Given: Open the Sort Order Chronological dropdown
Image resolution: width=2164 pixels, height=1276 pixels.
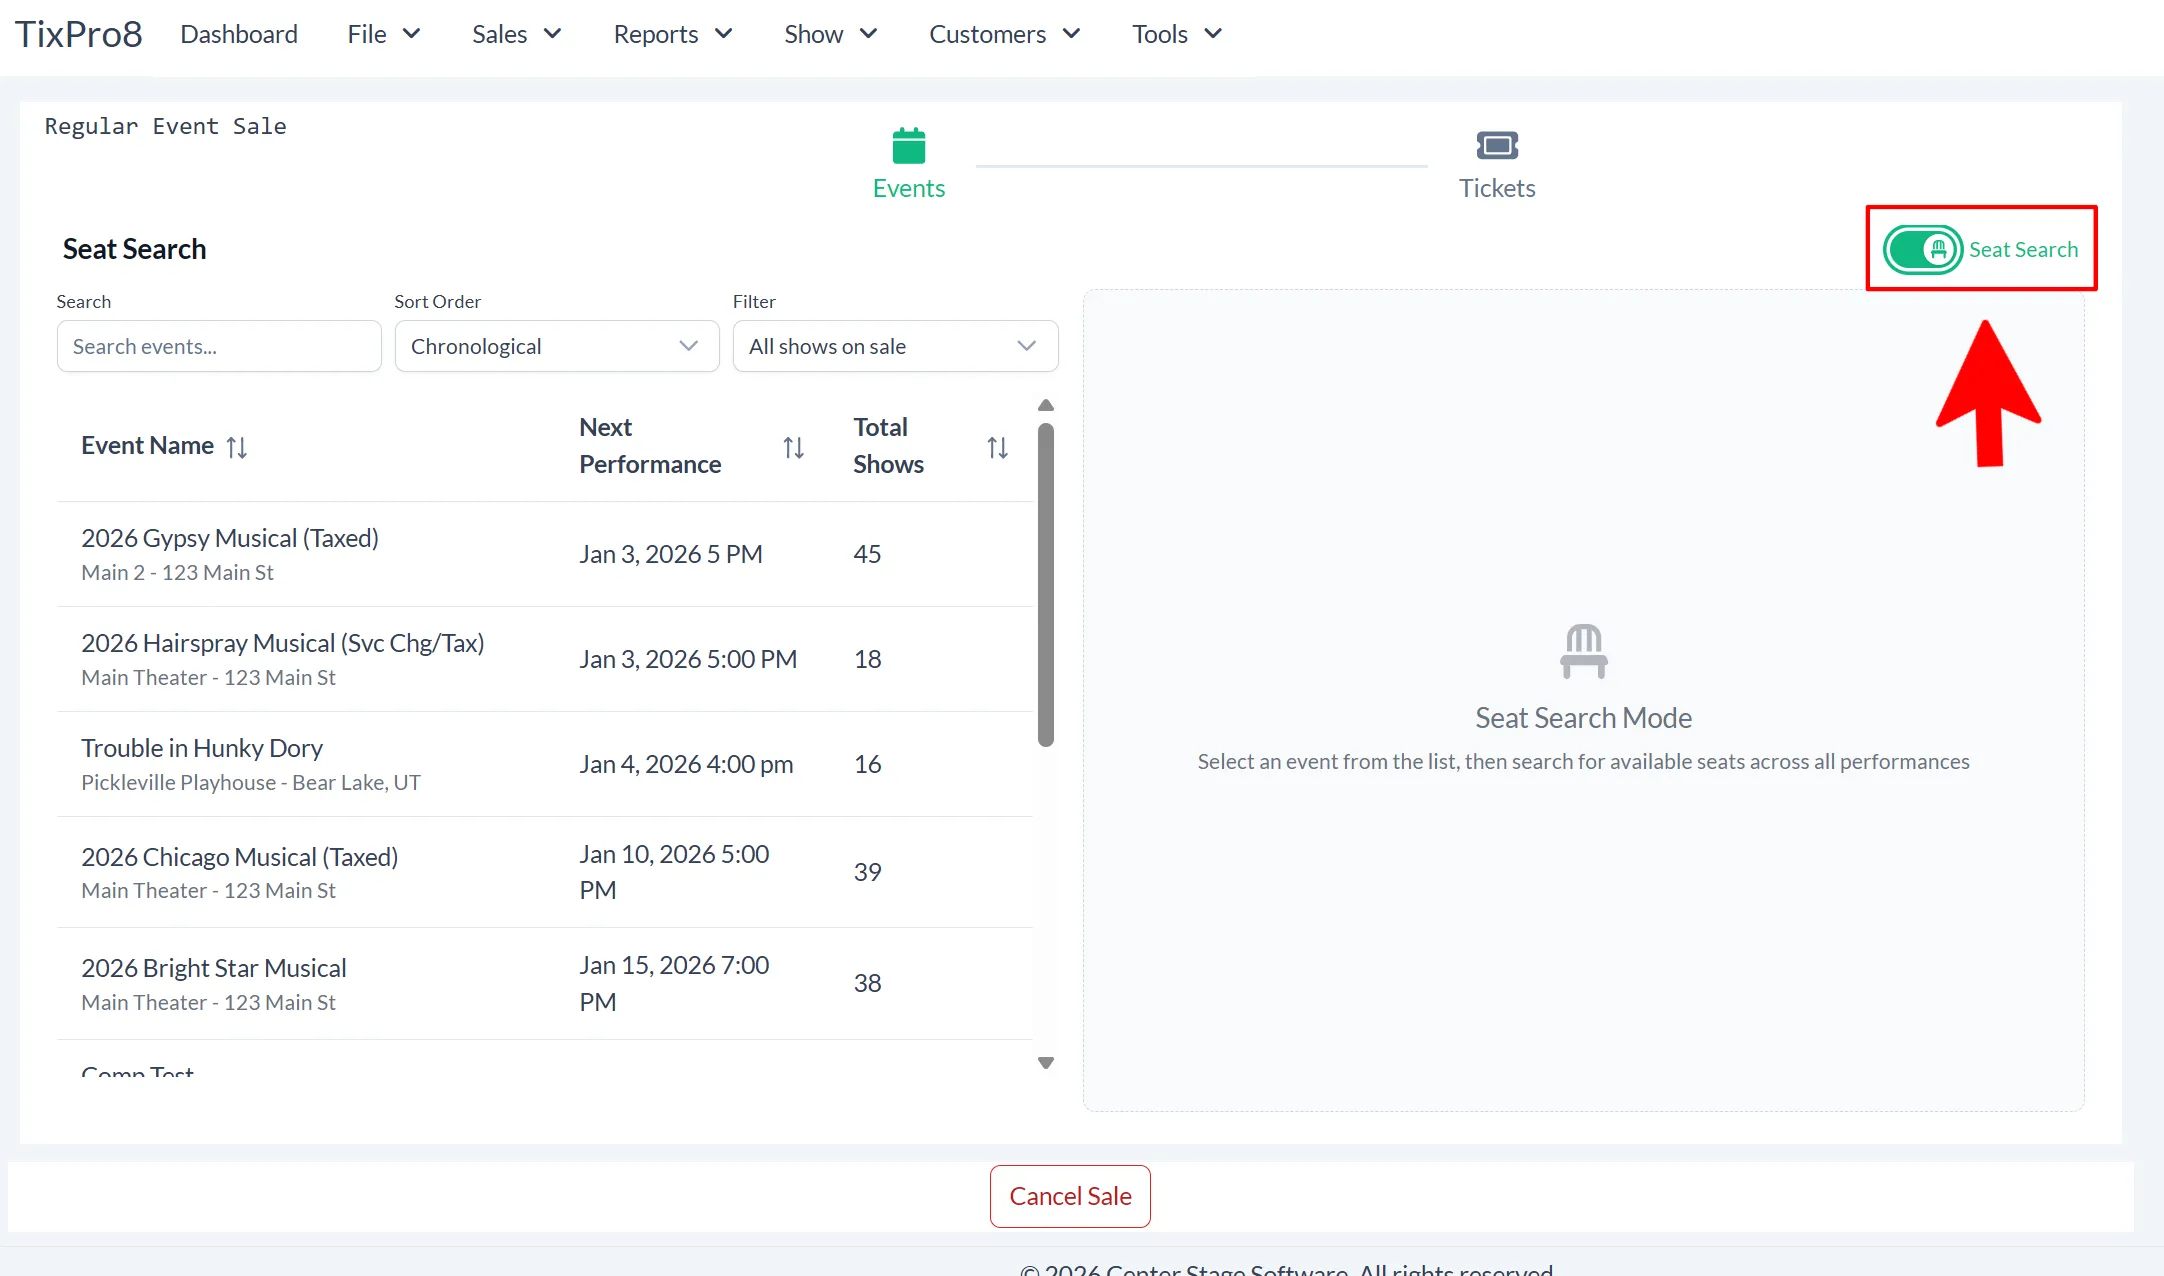Looking at the screenshot, I should coord(557,346).
